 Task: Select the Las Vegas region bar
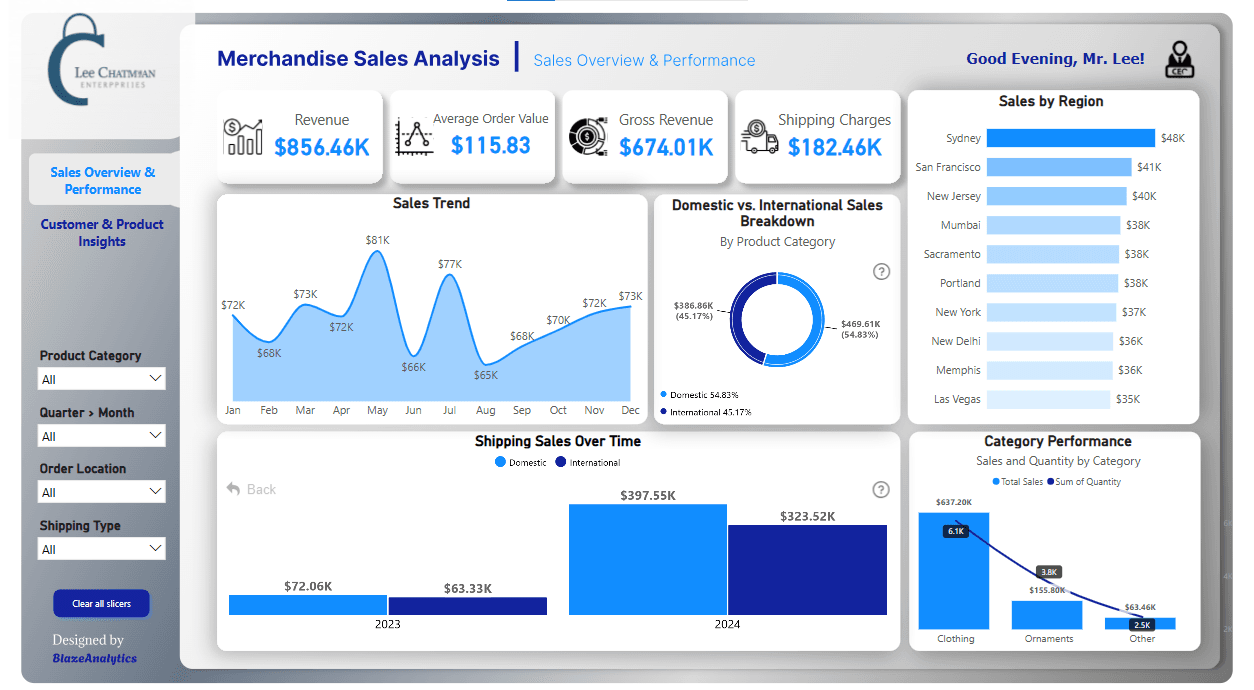[x=1048, y=399]
